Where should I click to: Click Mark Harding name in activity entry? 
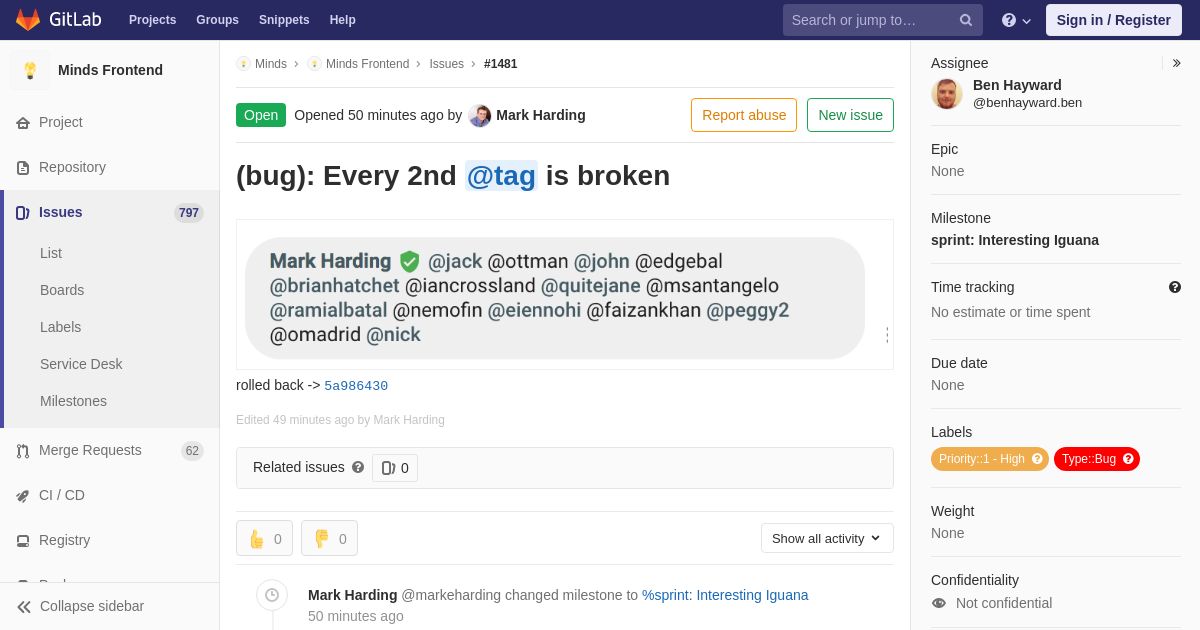click(x=353, y=595)
